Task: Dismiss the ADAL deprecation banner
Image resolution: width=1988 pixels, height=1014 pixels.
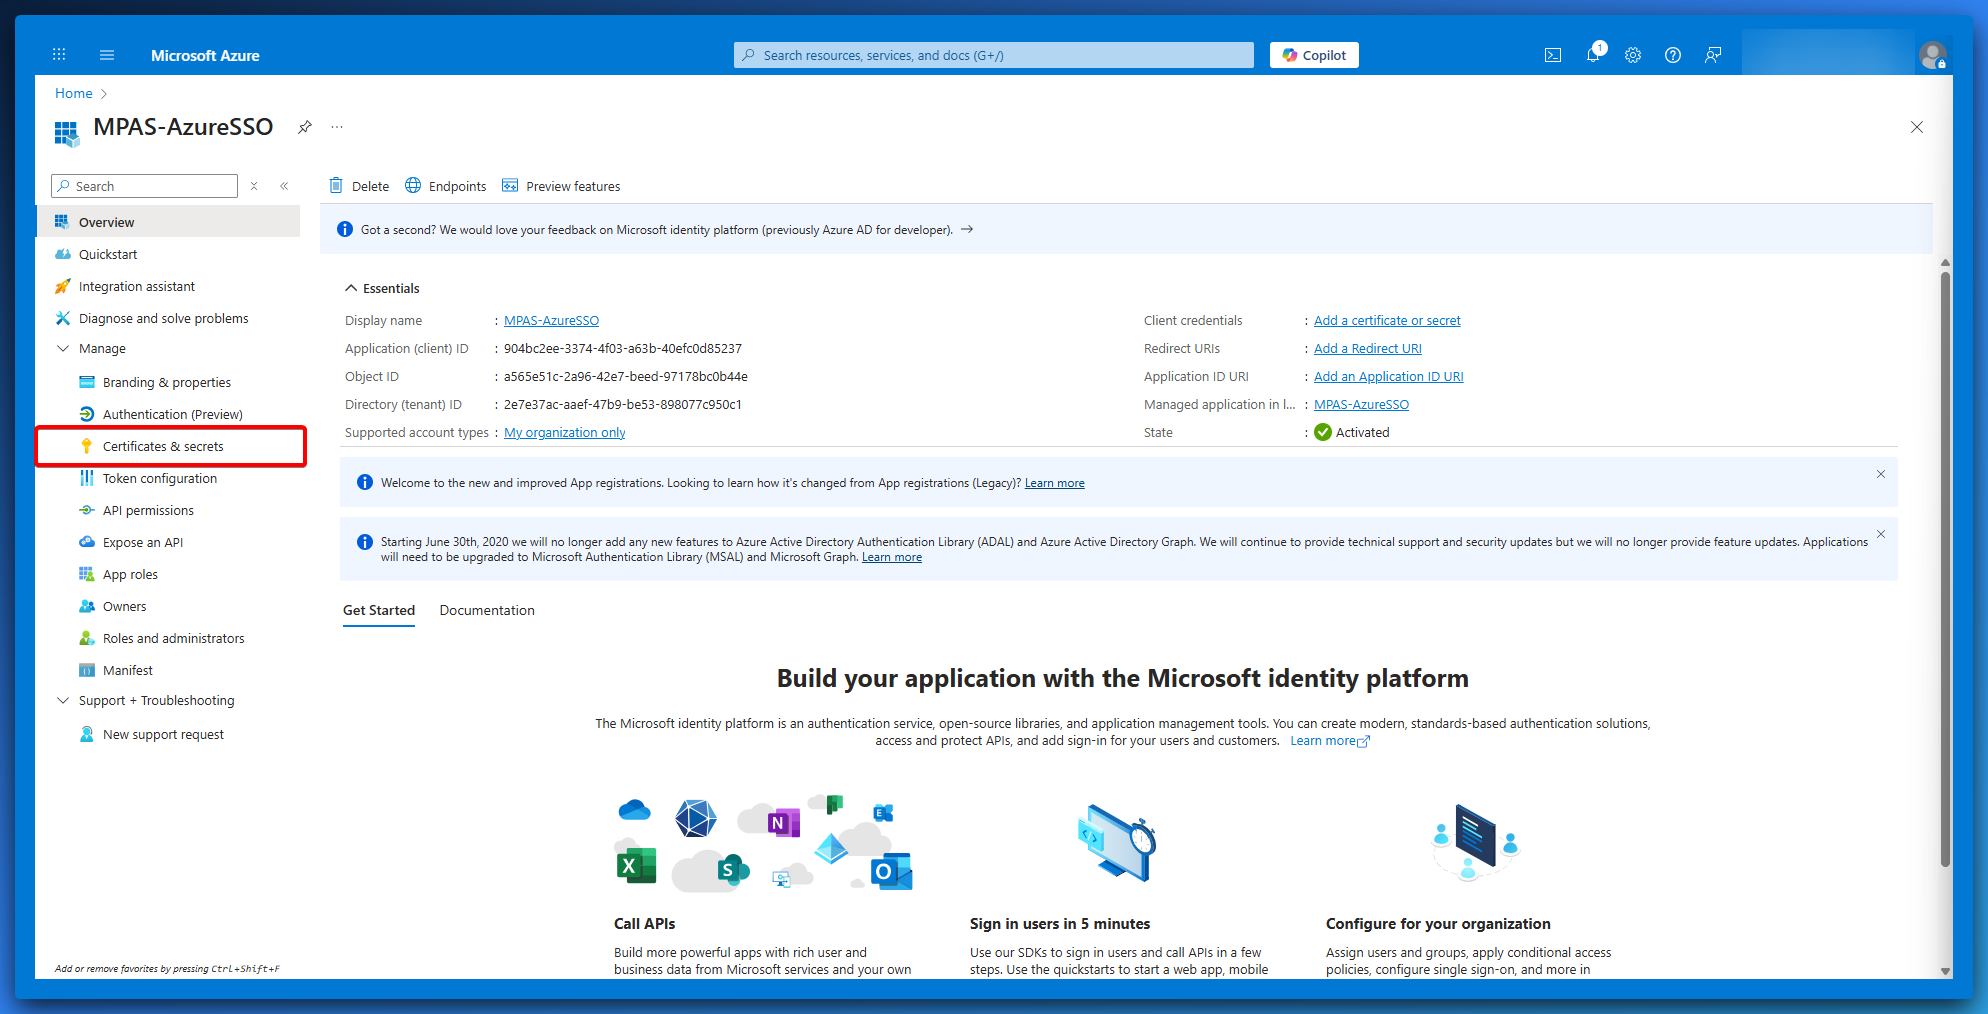Action: [x=1881, y=534]
